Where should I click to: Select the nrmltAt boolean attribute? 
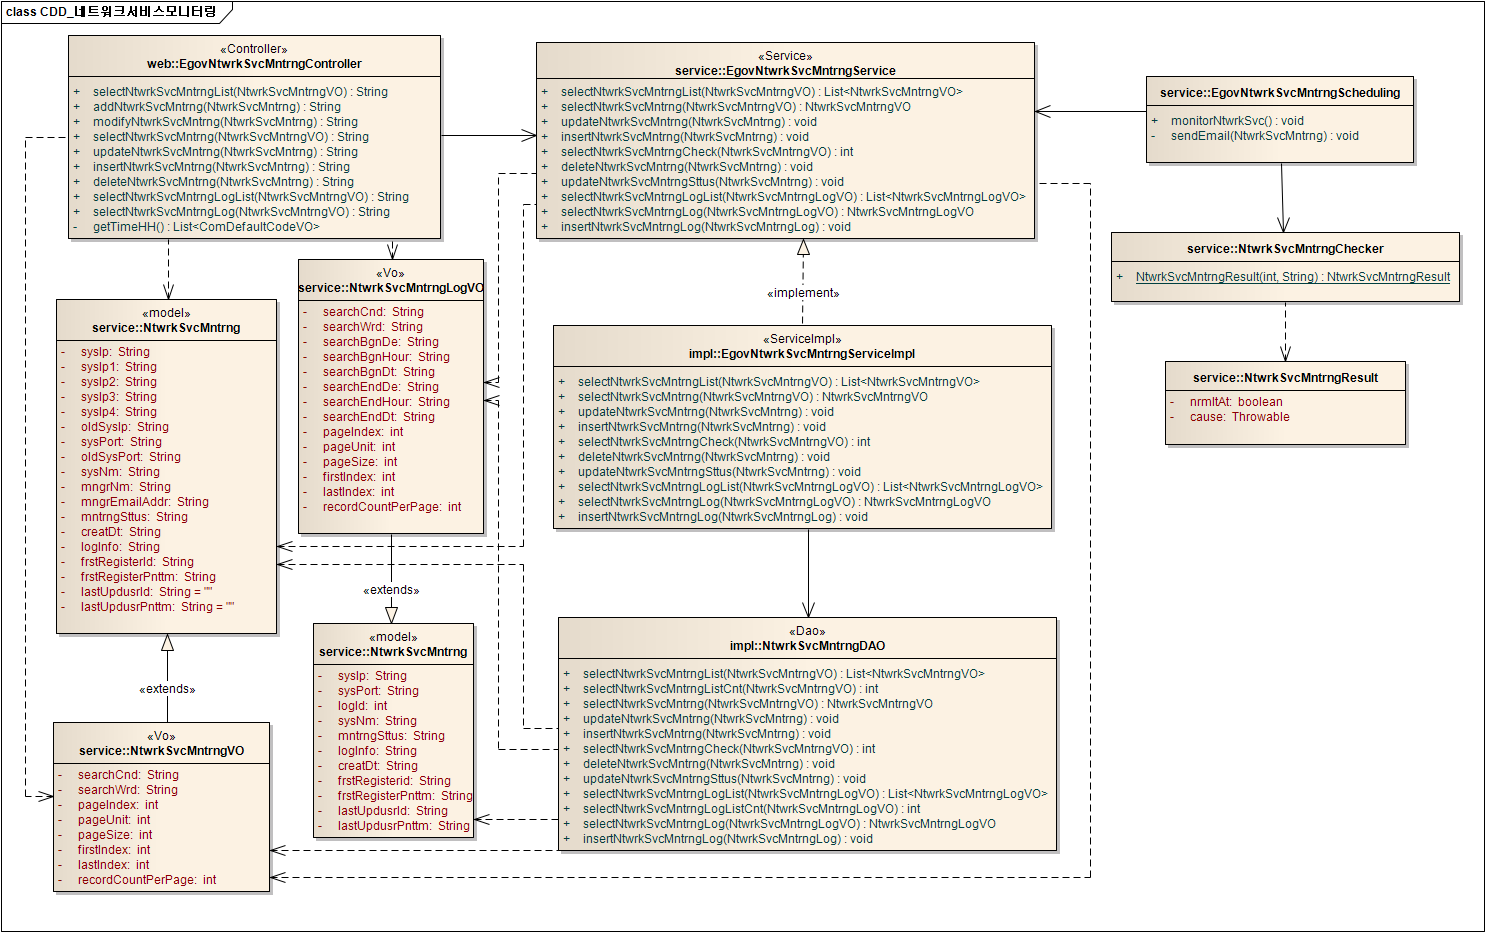tap(1235, 402)
